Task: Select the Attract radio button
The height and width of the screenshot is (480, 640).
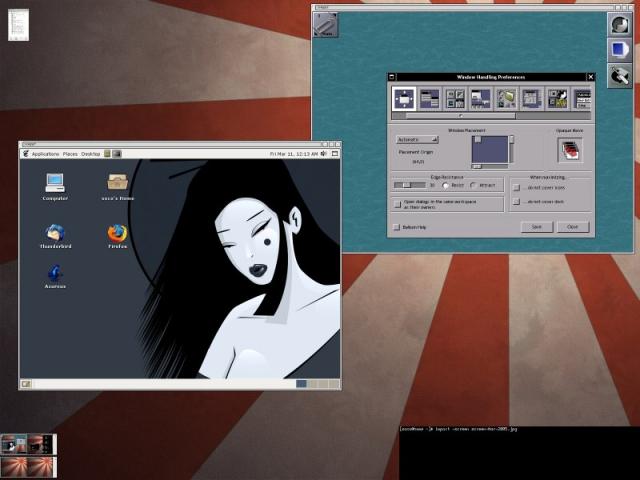Action: click(473, 185)
